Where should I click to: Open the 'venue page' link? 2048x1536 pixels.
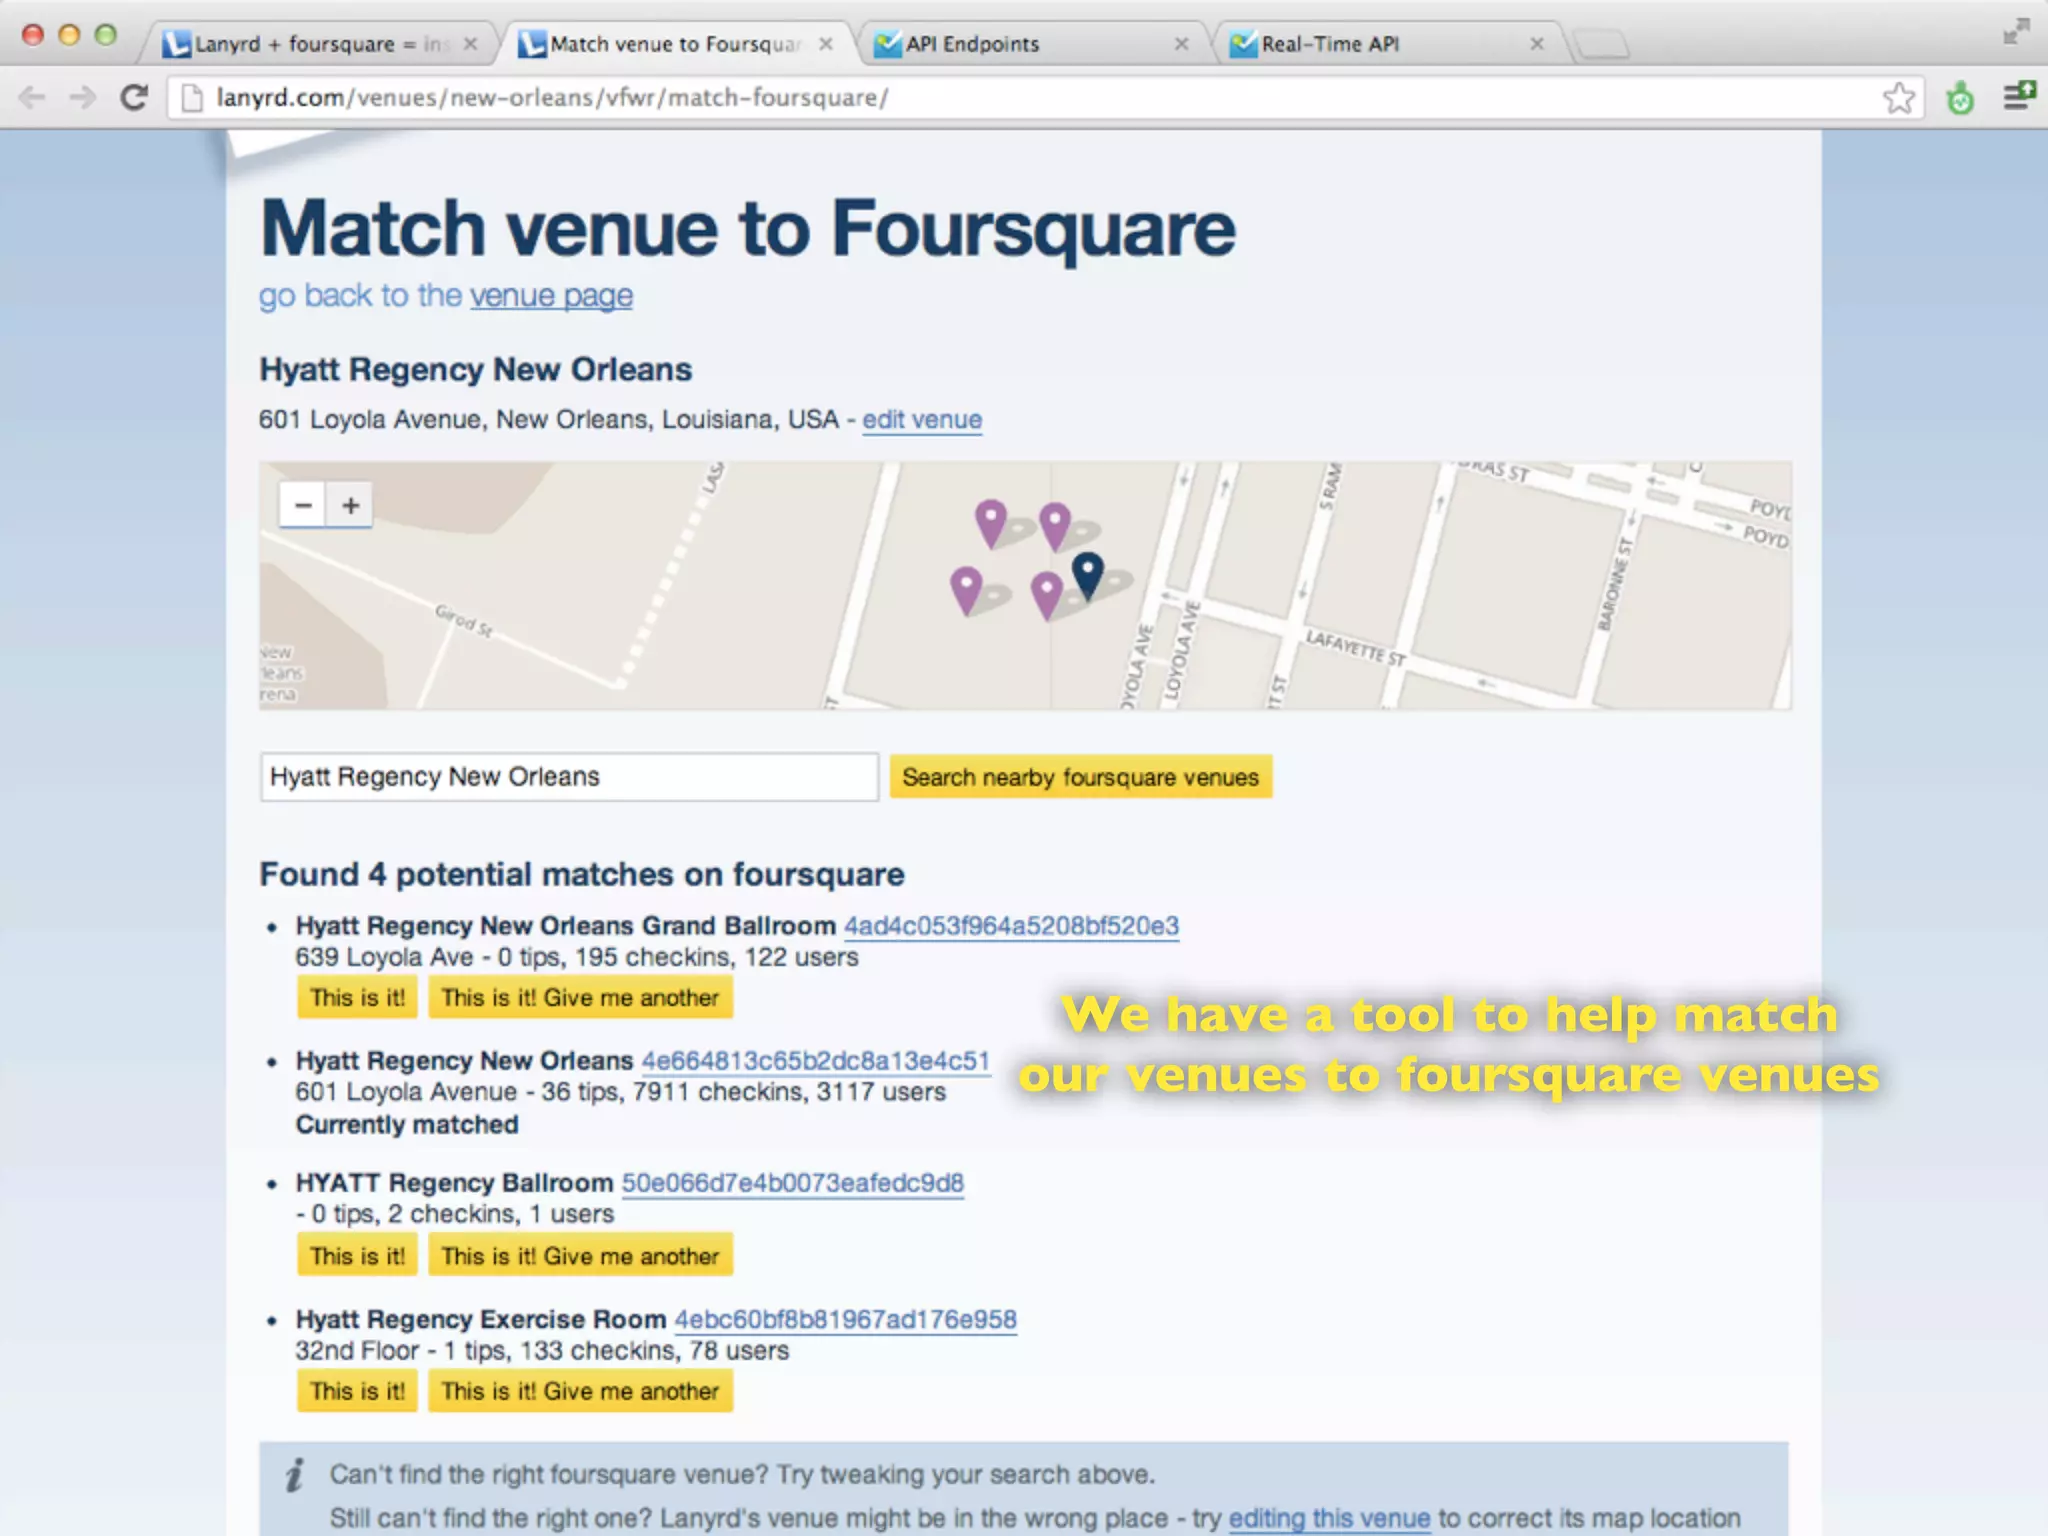pos(551,296)
